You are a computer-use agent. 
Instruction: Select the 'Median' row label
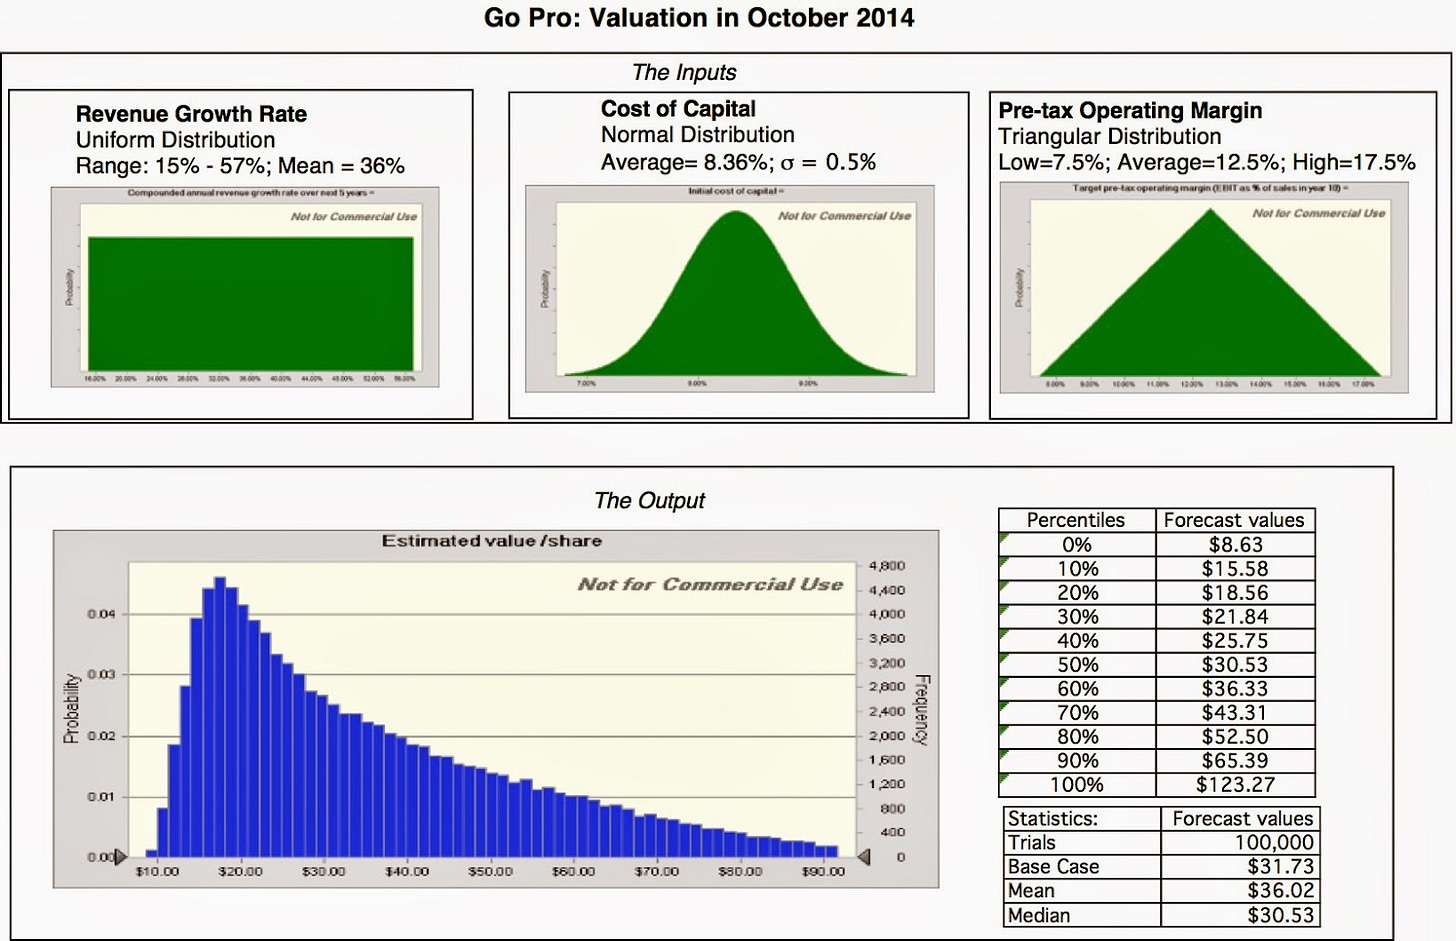tap(1082, 915)
